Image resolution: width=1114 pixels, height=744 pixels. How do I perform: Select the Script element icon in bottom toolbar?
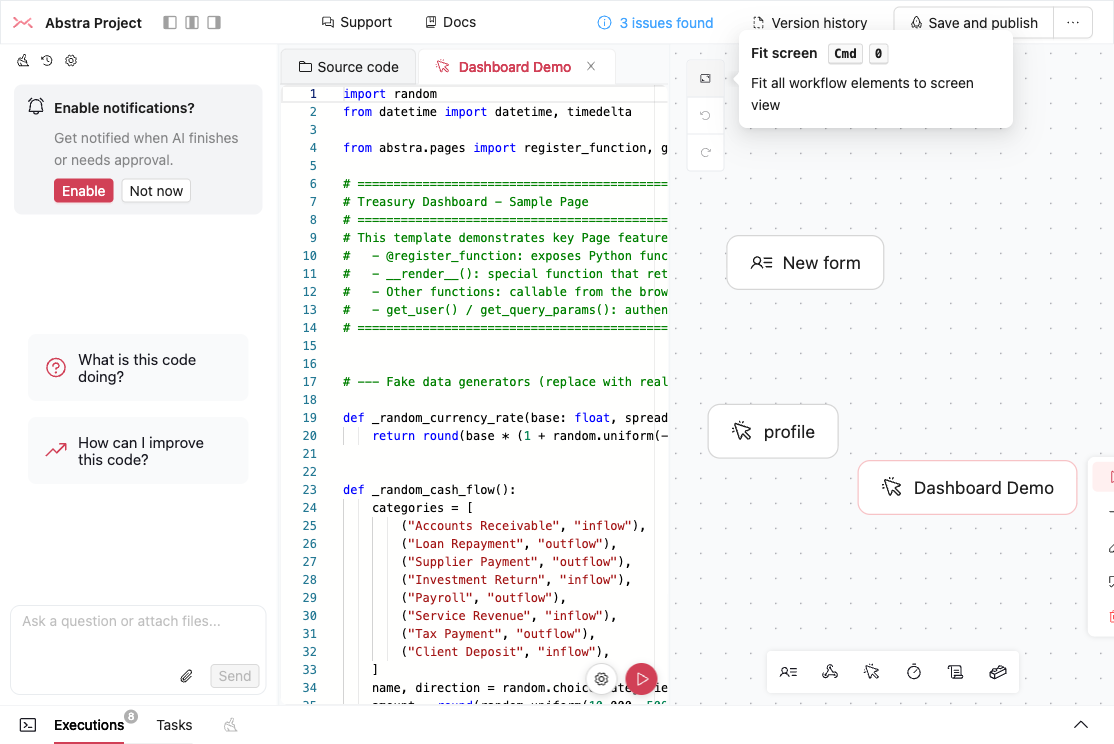point(872,672)
